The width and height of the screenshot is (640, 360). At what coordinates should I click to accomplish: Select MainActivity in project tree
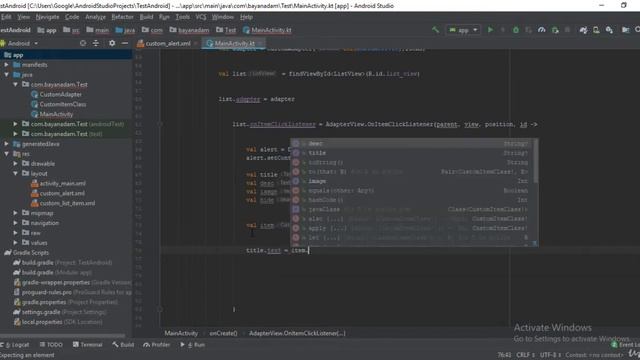(52, 114)
